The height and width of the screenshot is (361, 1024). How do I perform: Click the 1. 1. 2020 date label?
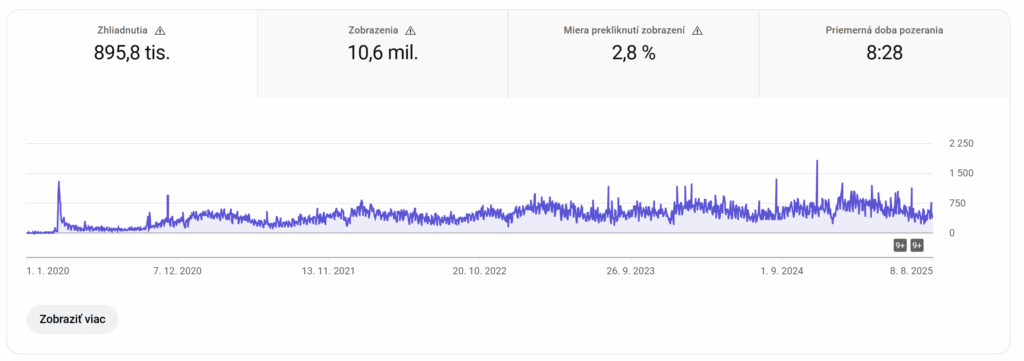click(x=48, y=270)
